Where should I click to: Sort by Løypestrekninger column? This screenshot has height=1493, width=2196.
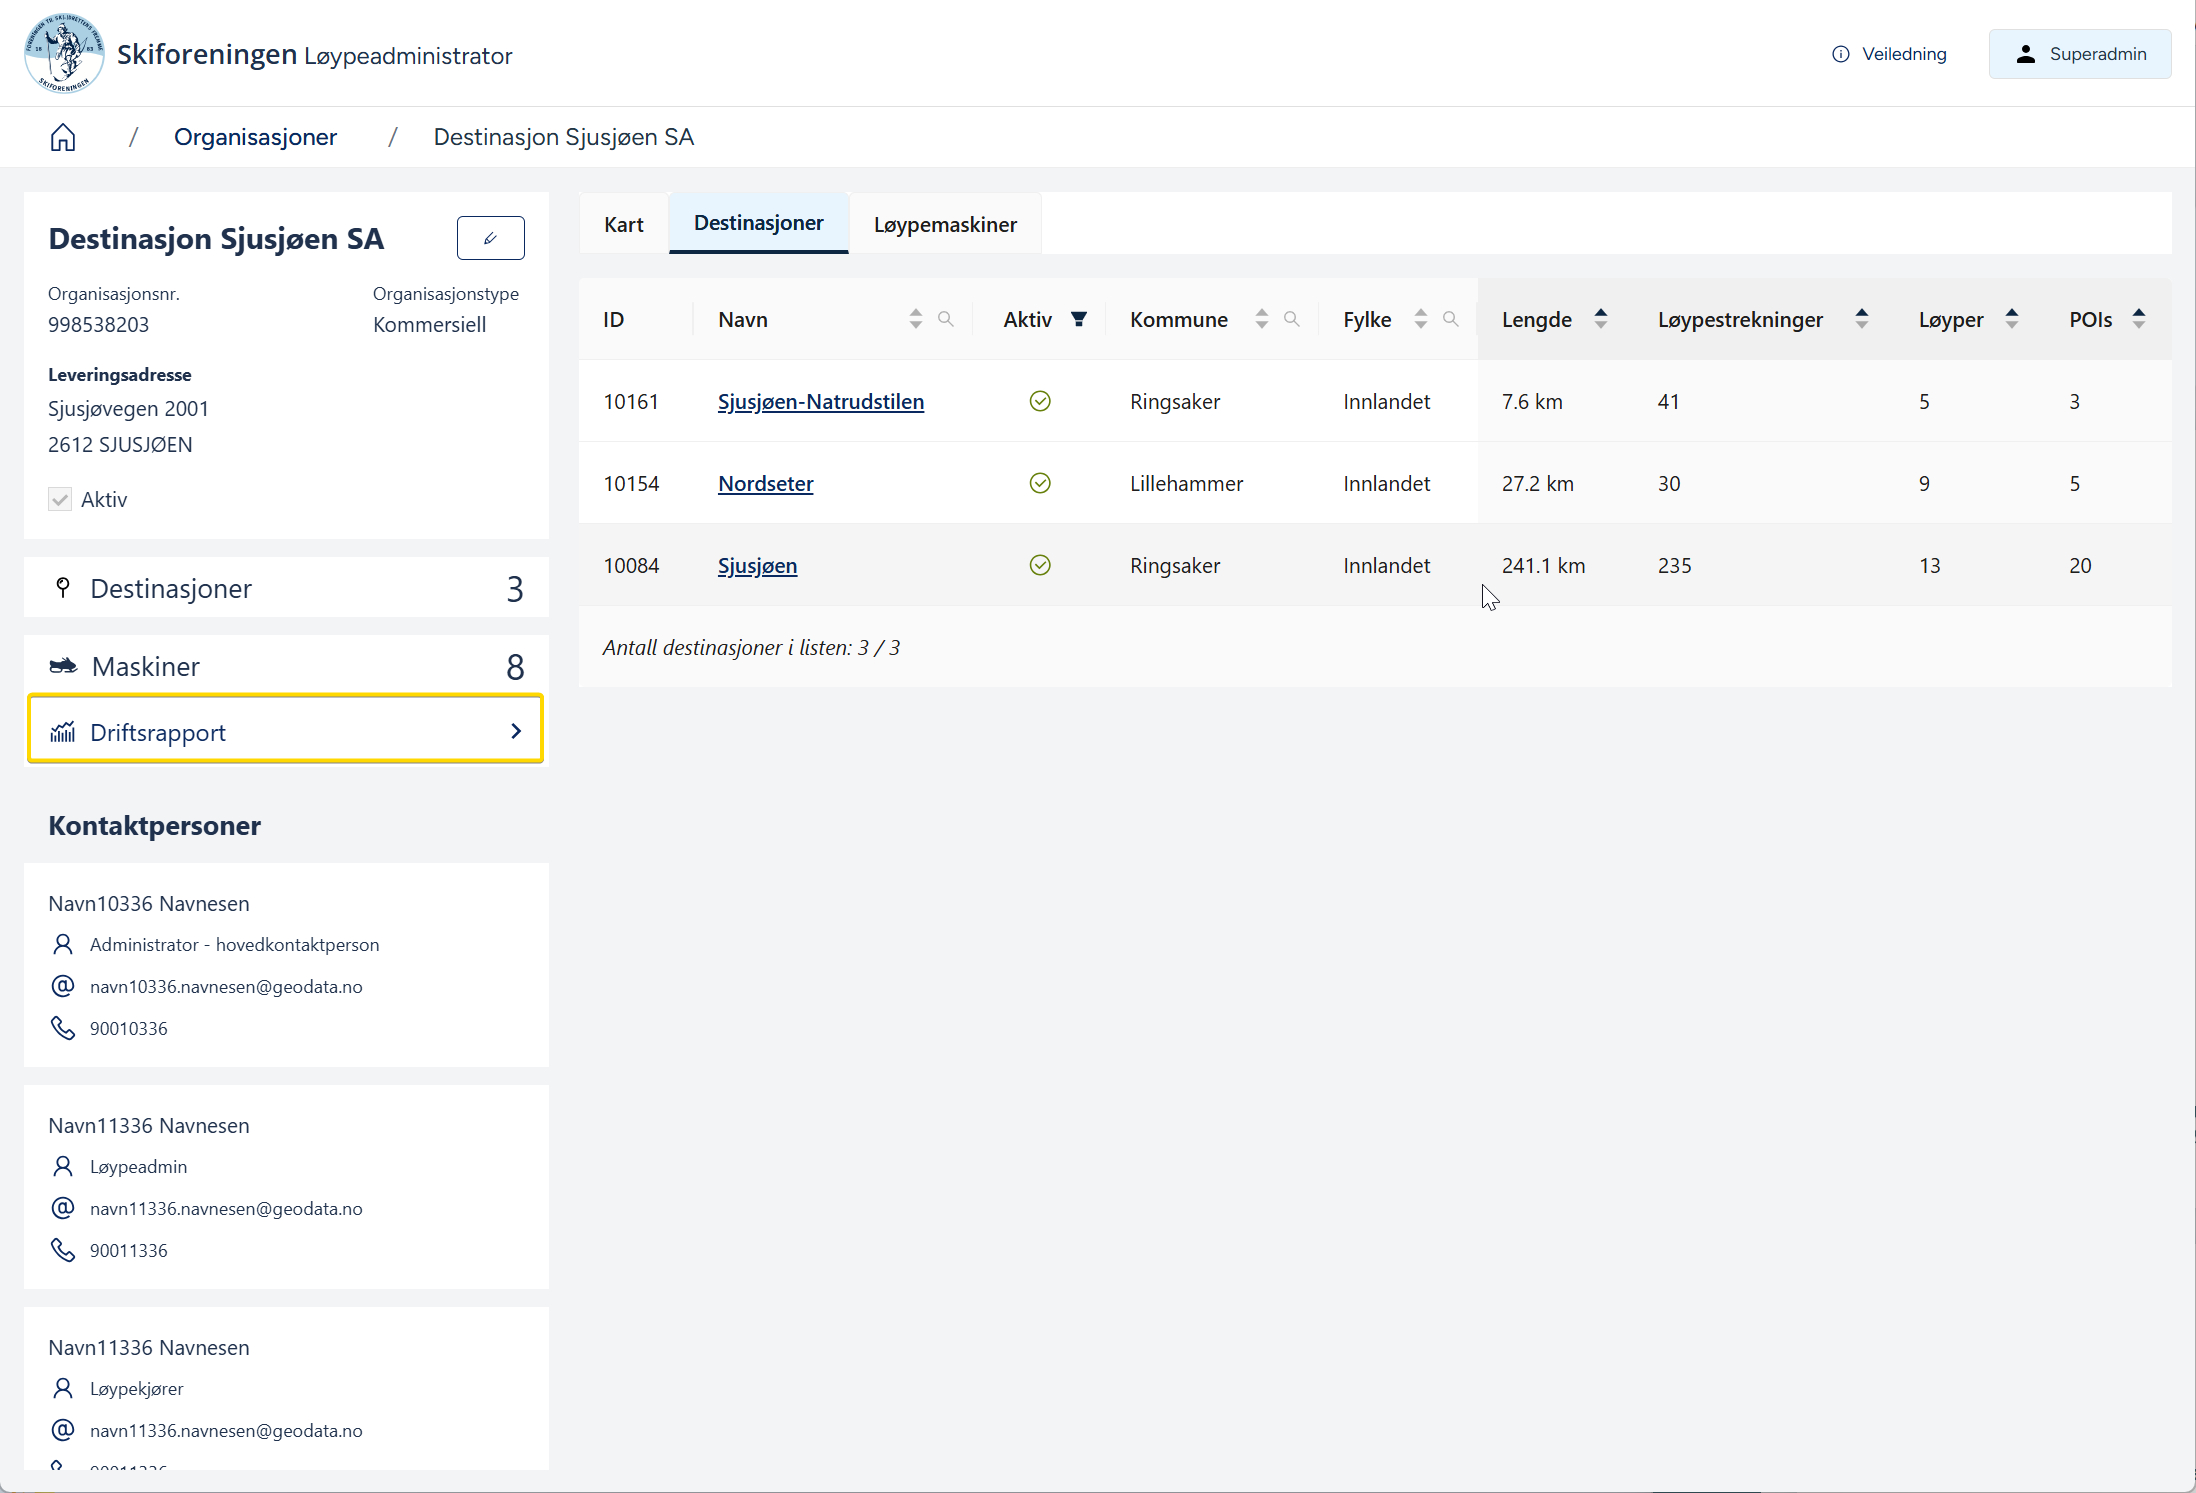click(1861, 319)
